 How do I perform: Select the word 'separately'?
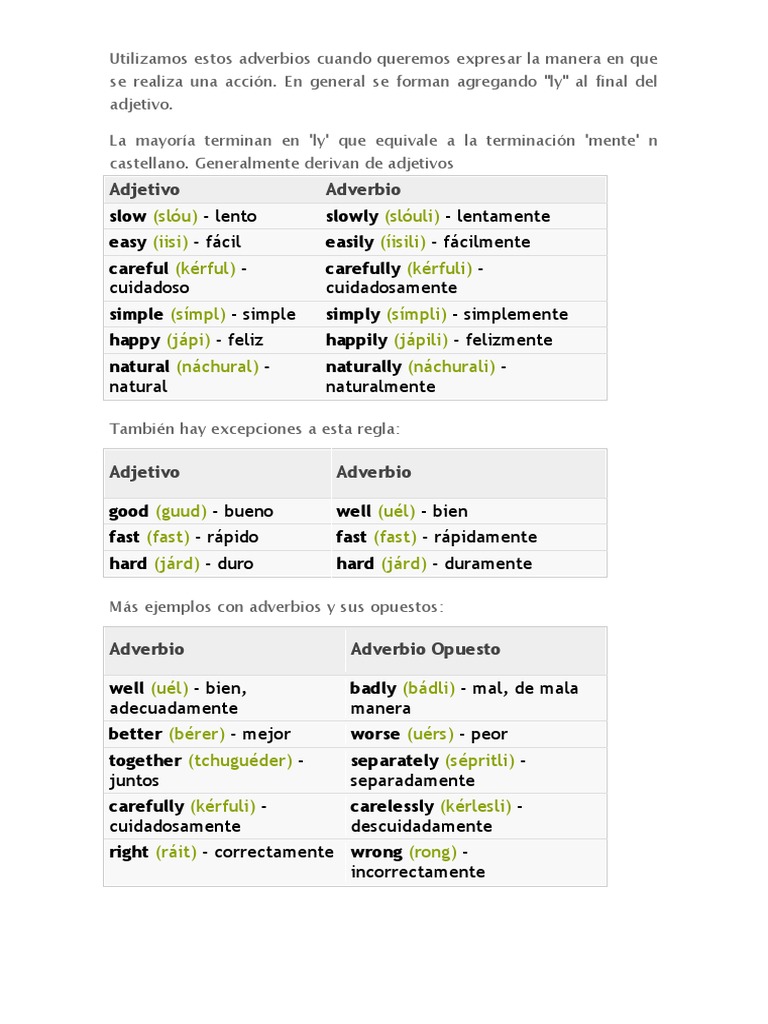[x=394, y=761]
